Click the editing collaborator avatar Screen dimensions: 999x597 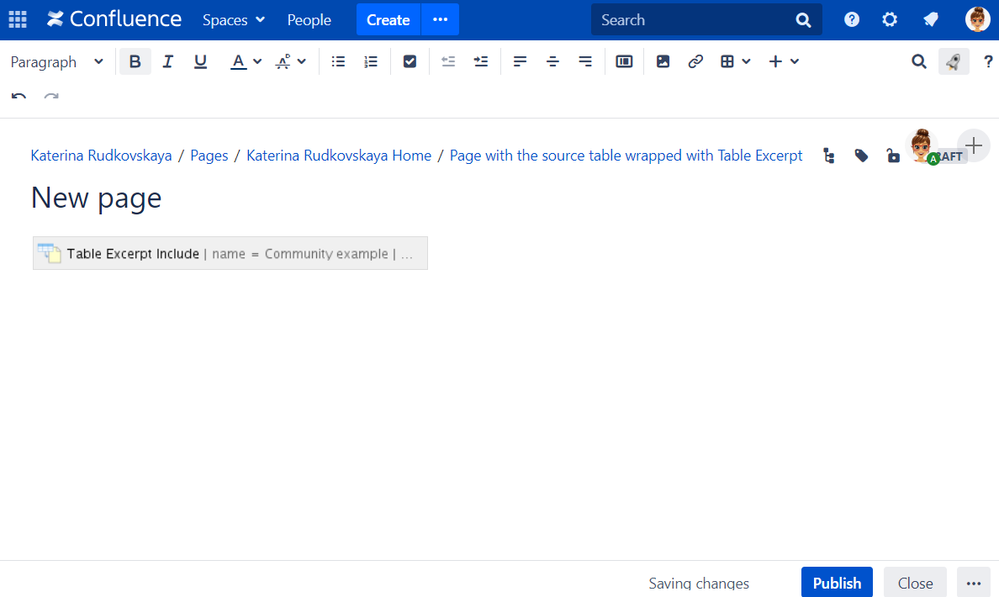point(922,146)
